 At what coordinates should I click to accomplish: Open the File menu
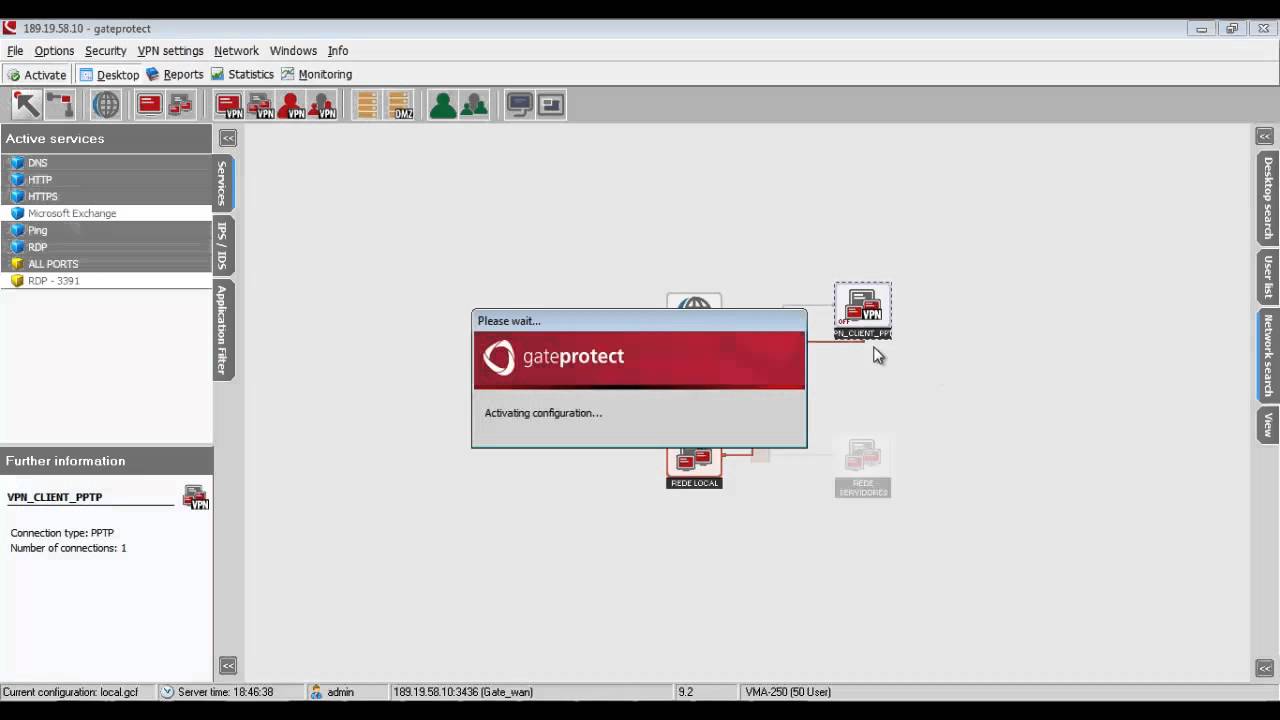[x=15, y=51]
